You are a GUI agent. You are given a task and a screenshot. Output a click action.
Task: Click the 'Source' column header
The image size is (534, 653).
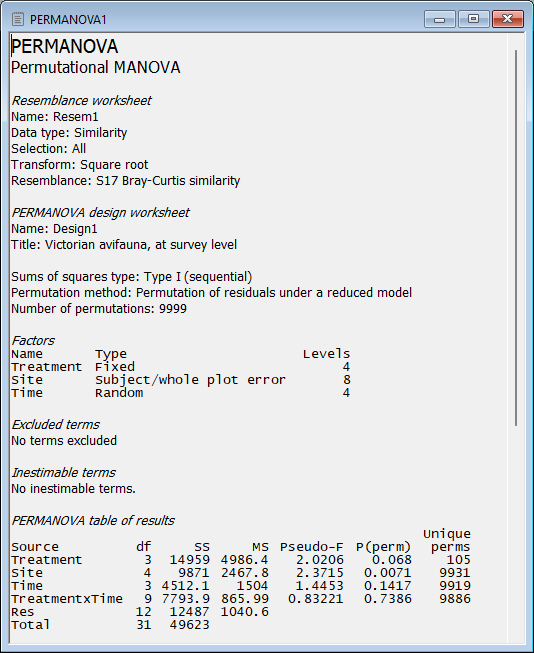[x=35, y=547]
